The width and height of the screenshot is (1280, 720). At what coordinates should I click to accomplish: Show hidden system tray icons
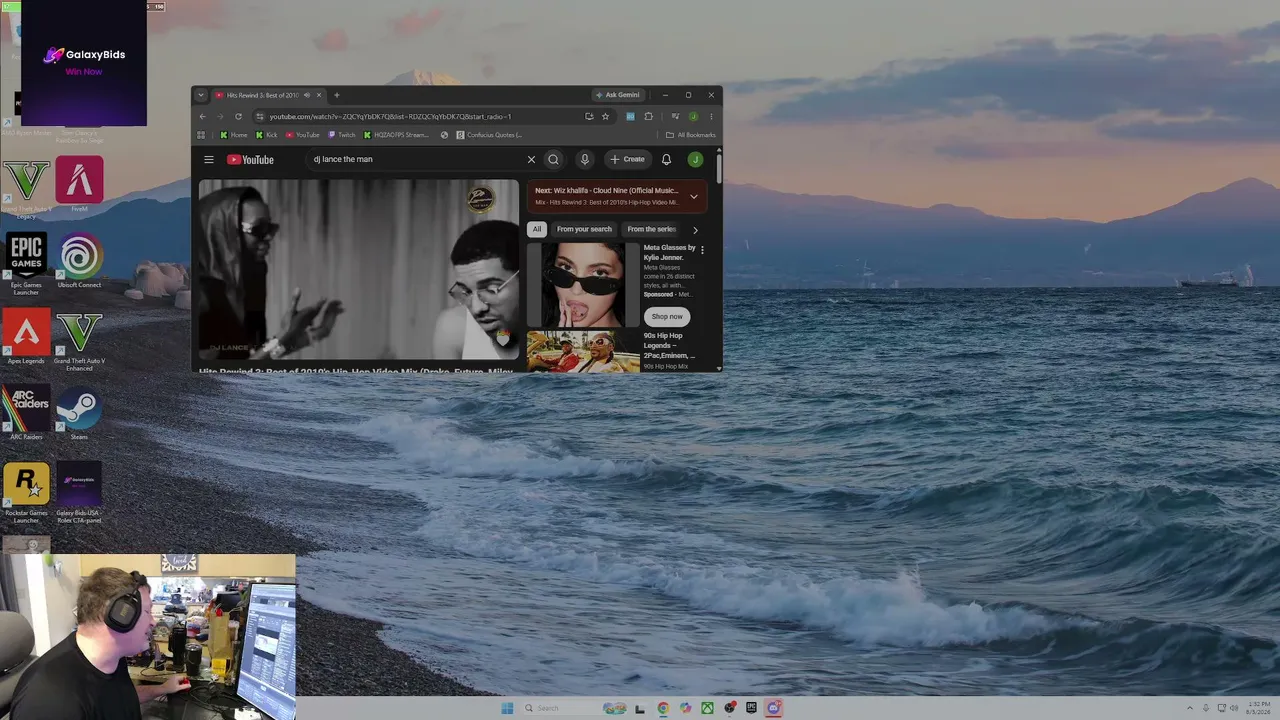click(1189, 708)
